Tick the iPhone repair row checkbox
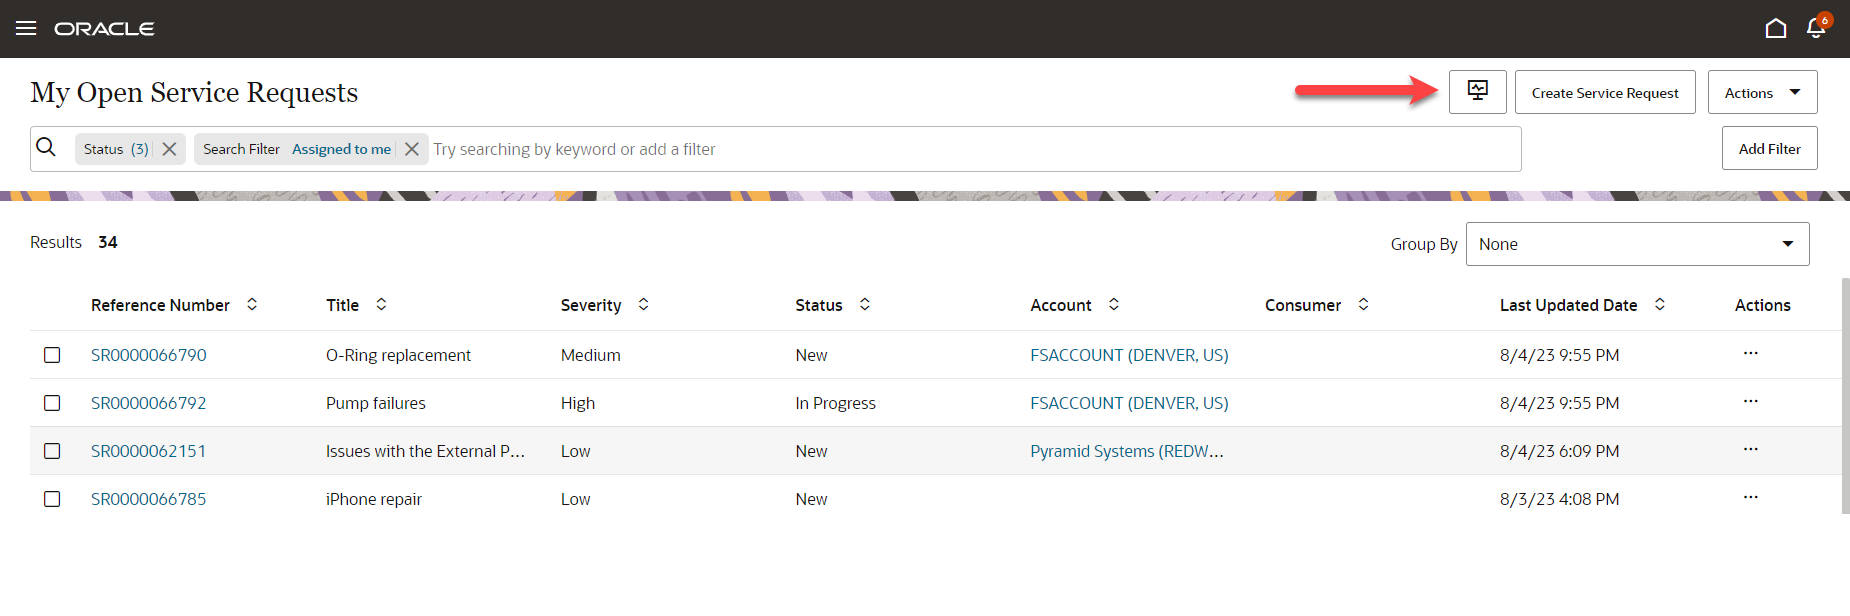The width and height of the screenshot is (1850, 616). point(52,499)
